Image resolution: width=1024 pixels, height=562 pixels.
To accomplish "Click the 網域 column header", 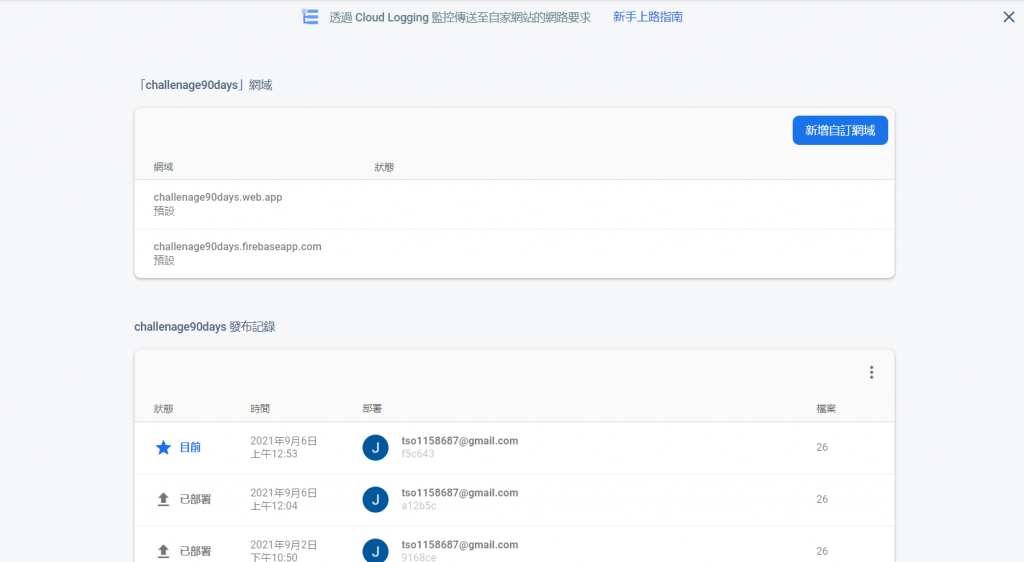I will [x=163, y=167].
